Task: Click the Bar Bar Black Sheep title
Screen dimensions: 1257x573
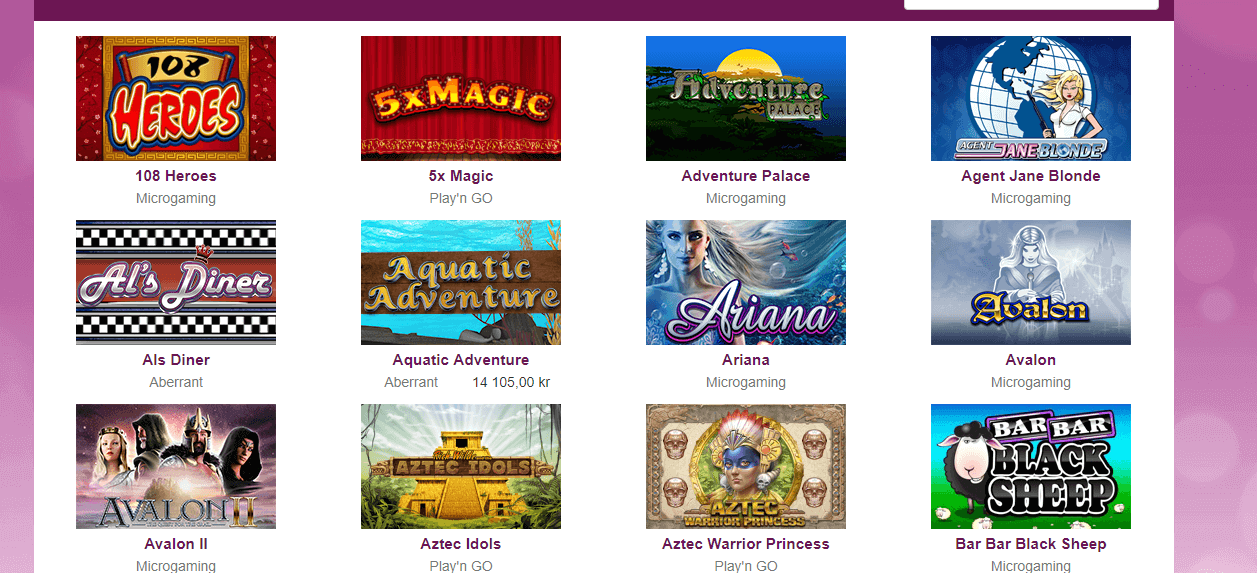Action: point(1031,544)
